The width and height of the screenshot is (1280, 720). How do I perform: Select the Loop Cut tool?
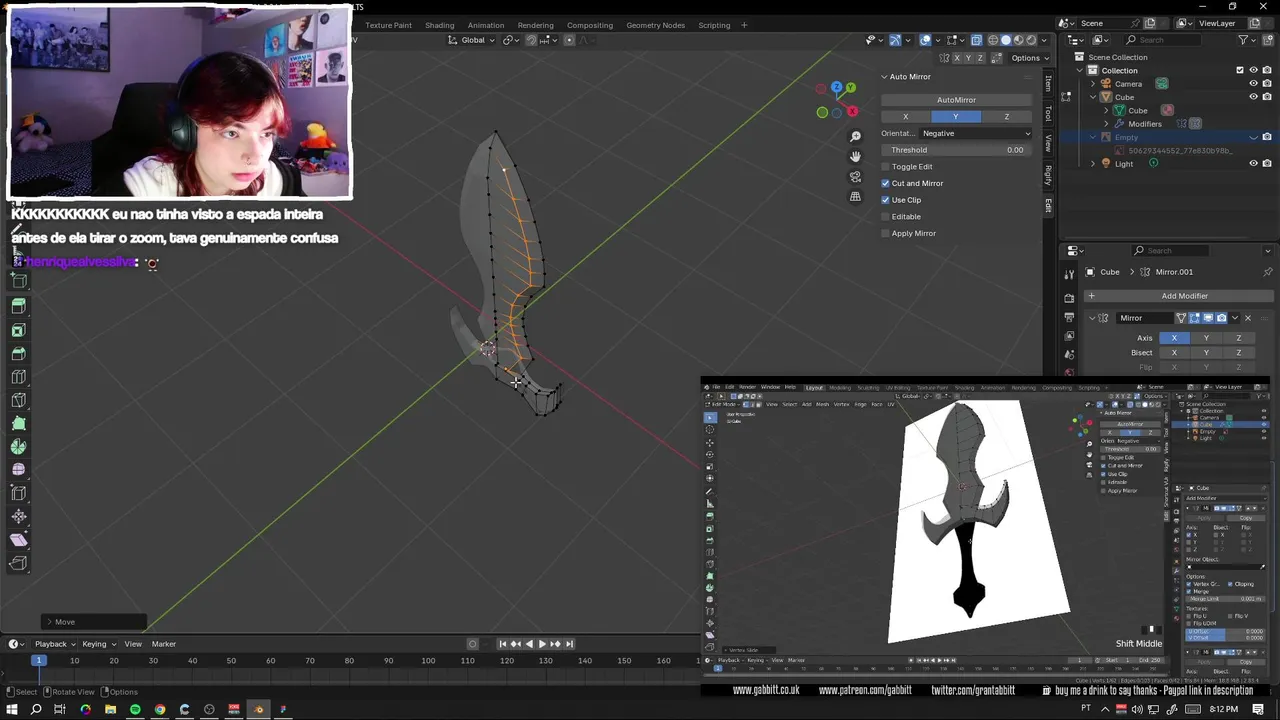click(x=18, y=377)
